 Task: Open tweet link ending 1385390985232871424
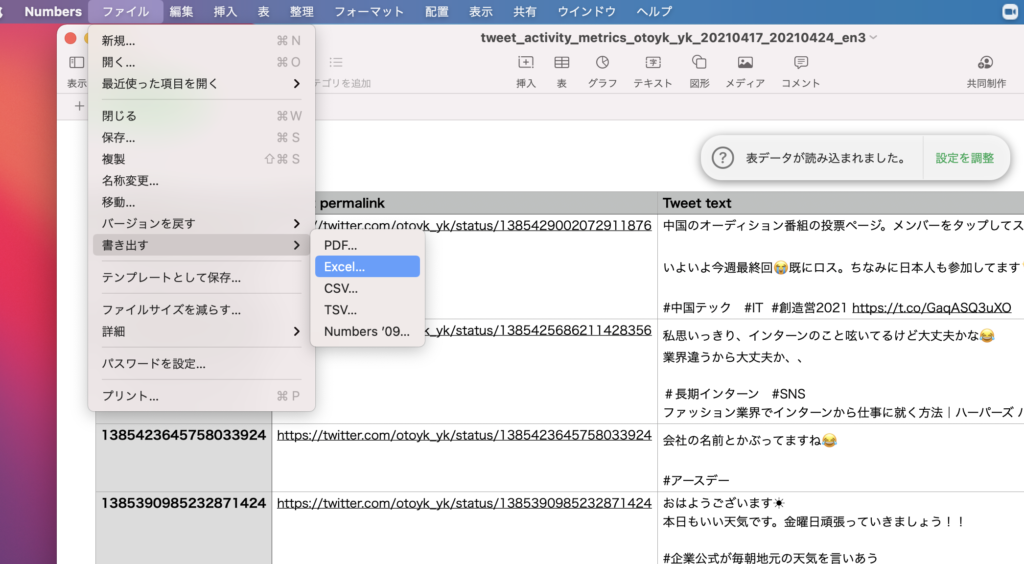point(464,503)
